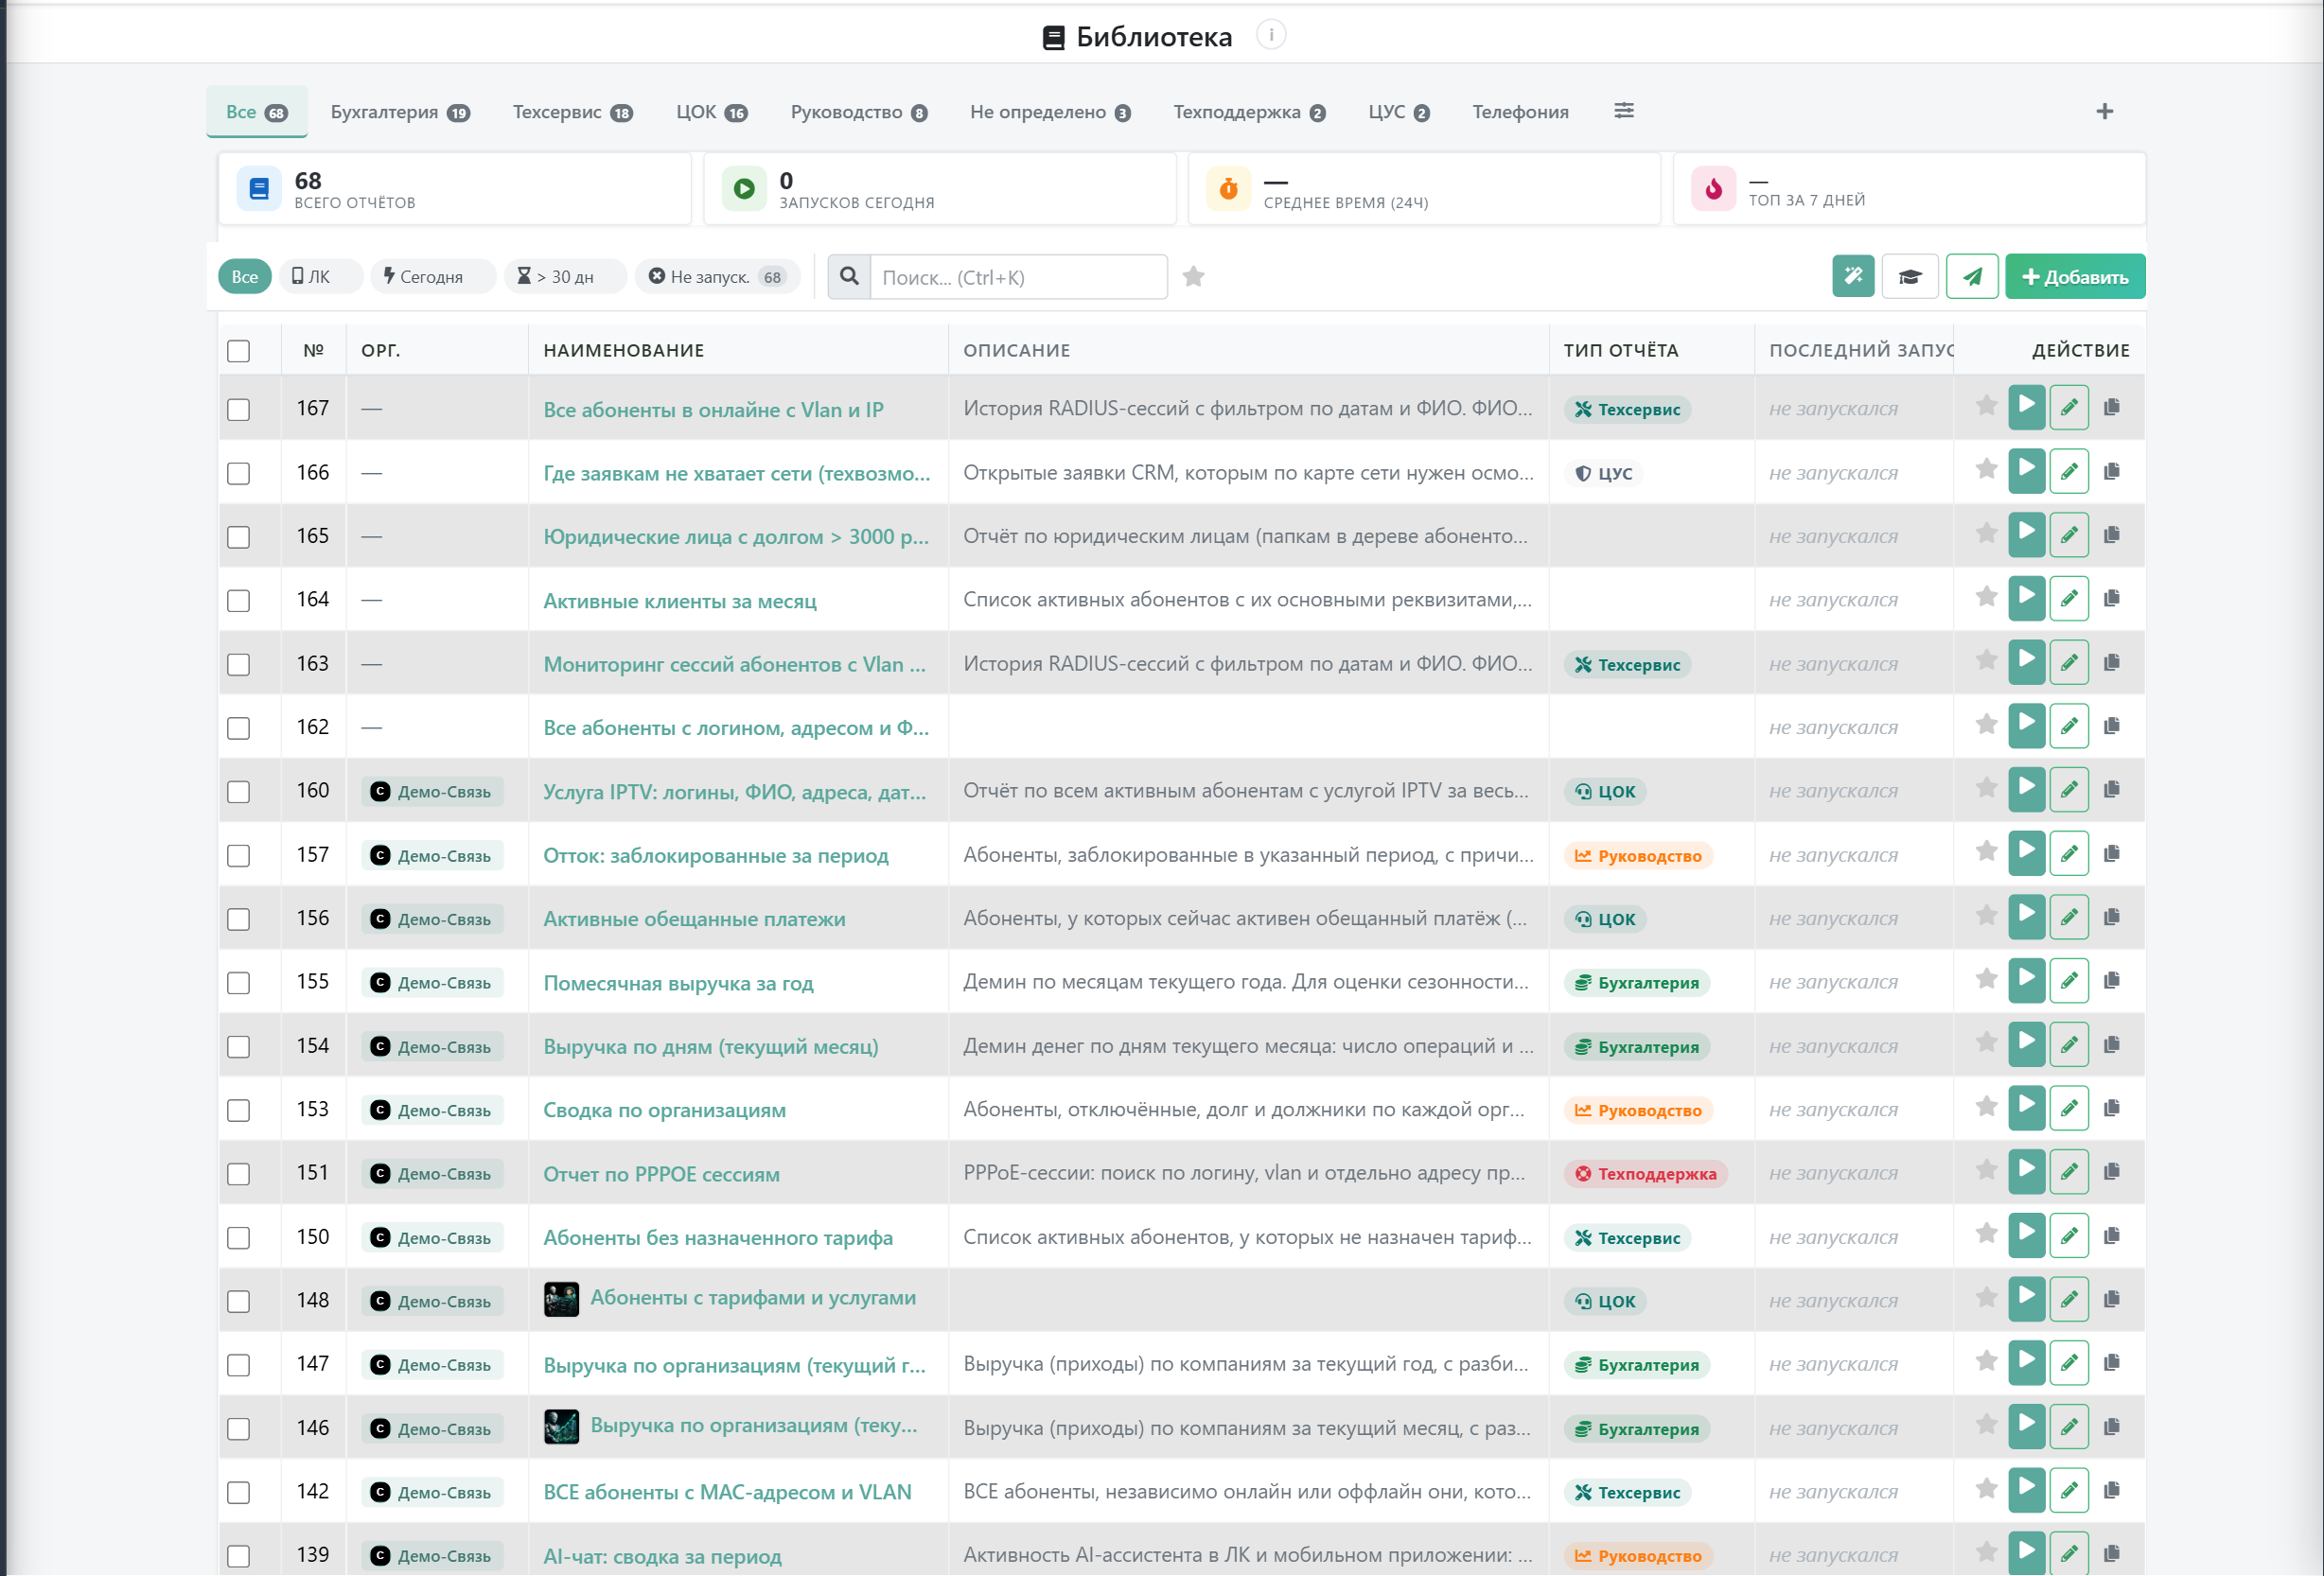The height and width of the screenshot is (1576, 2324).
Task: Click the Техподдержка type badge in row 151
Action: 1645,1174
